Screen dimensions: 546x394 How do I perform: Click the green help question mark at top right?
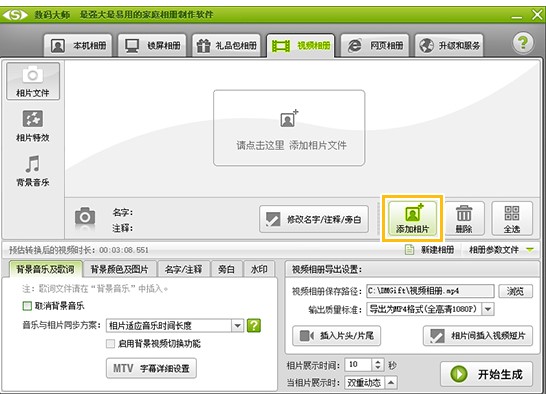coord(523,43)
